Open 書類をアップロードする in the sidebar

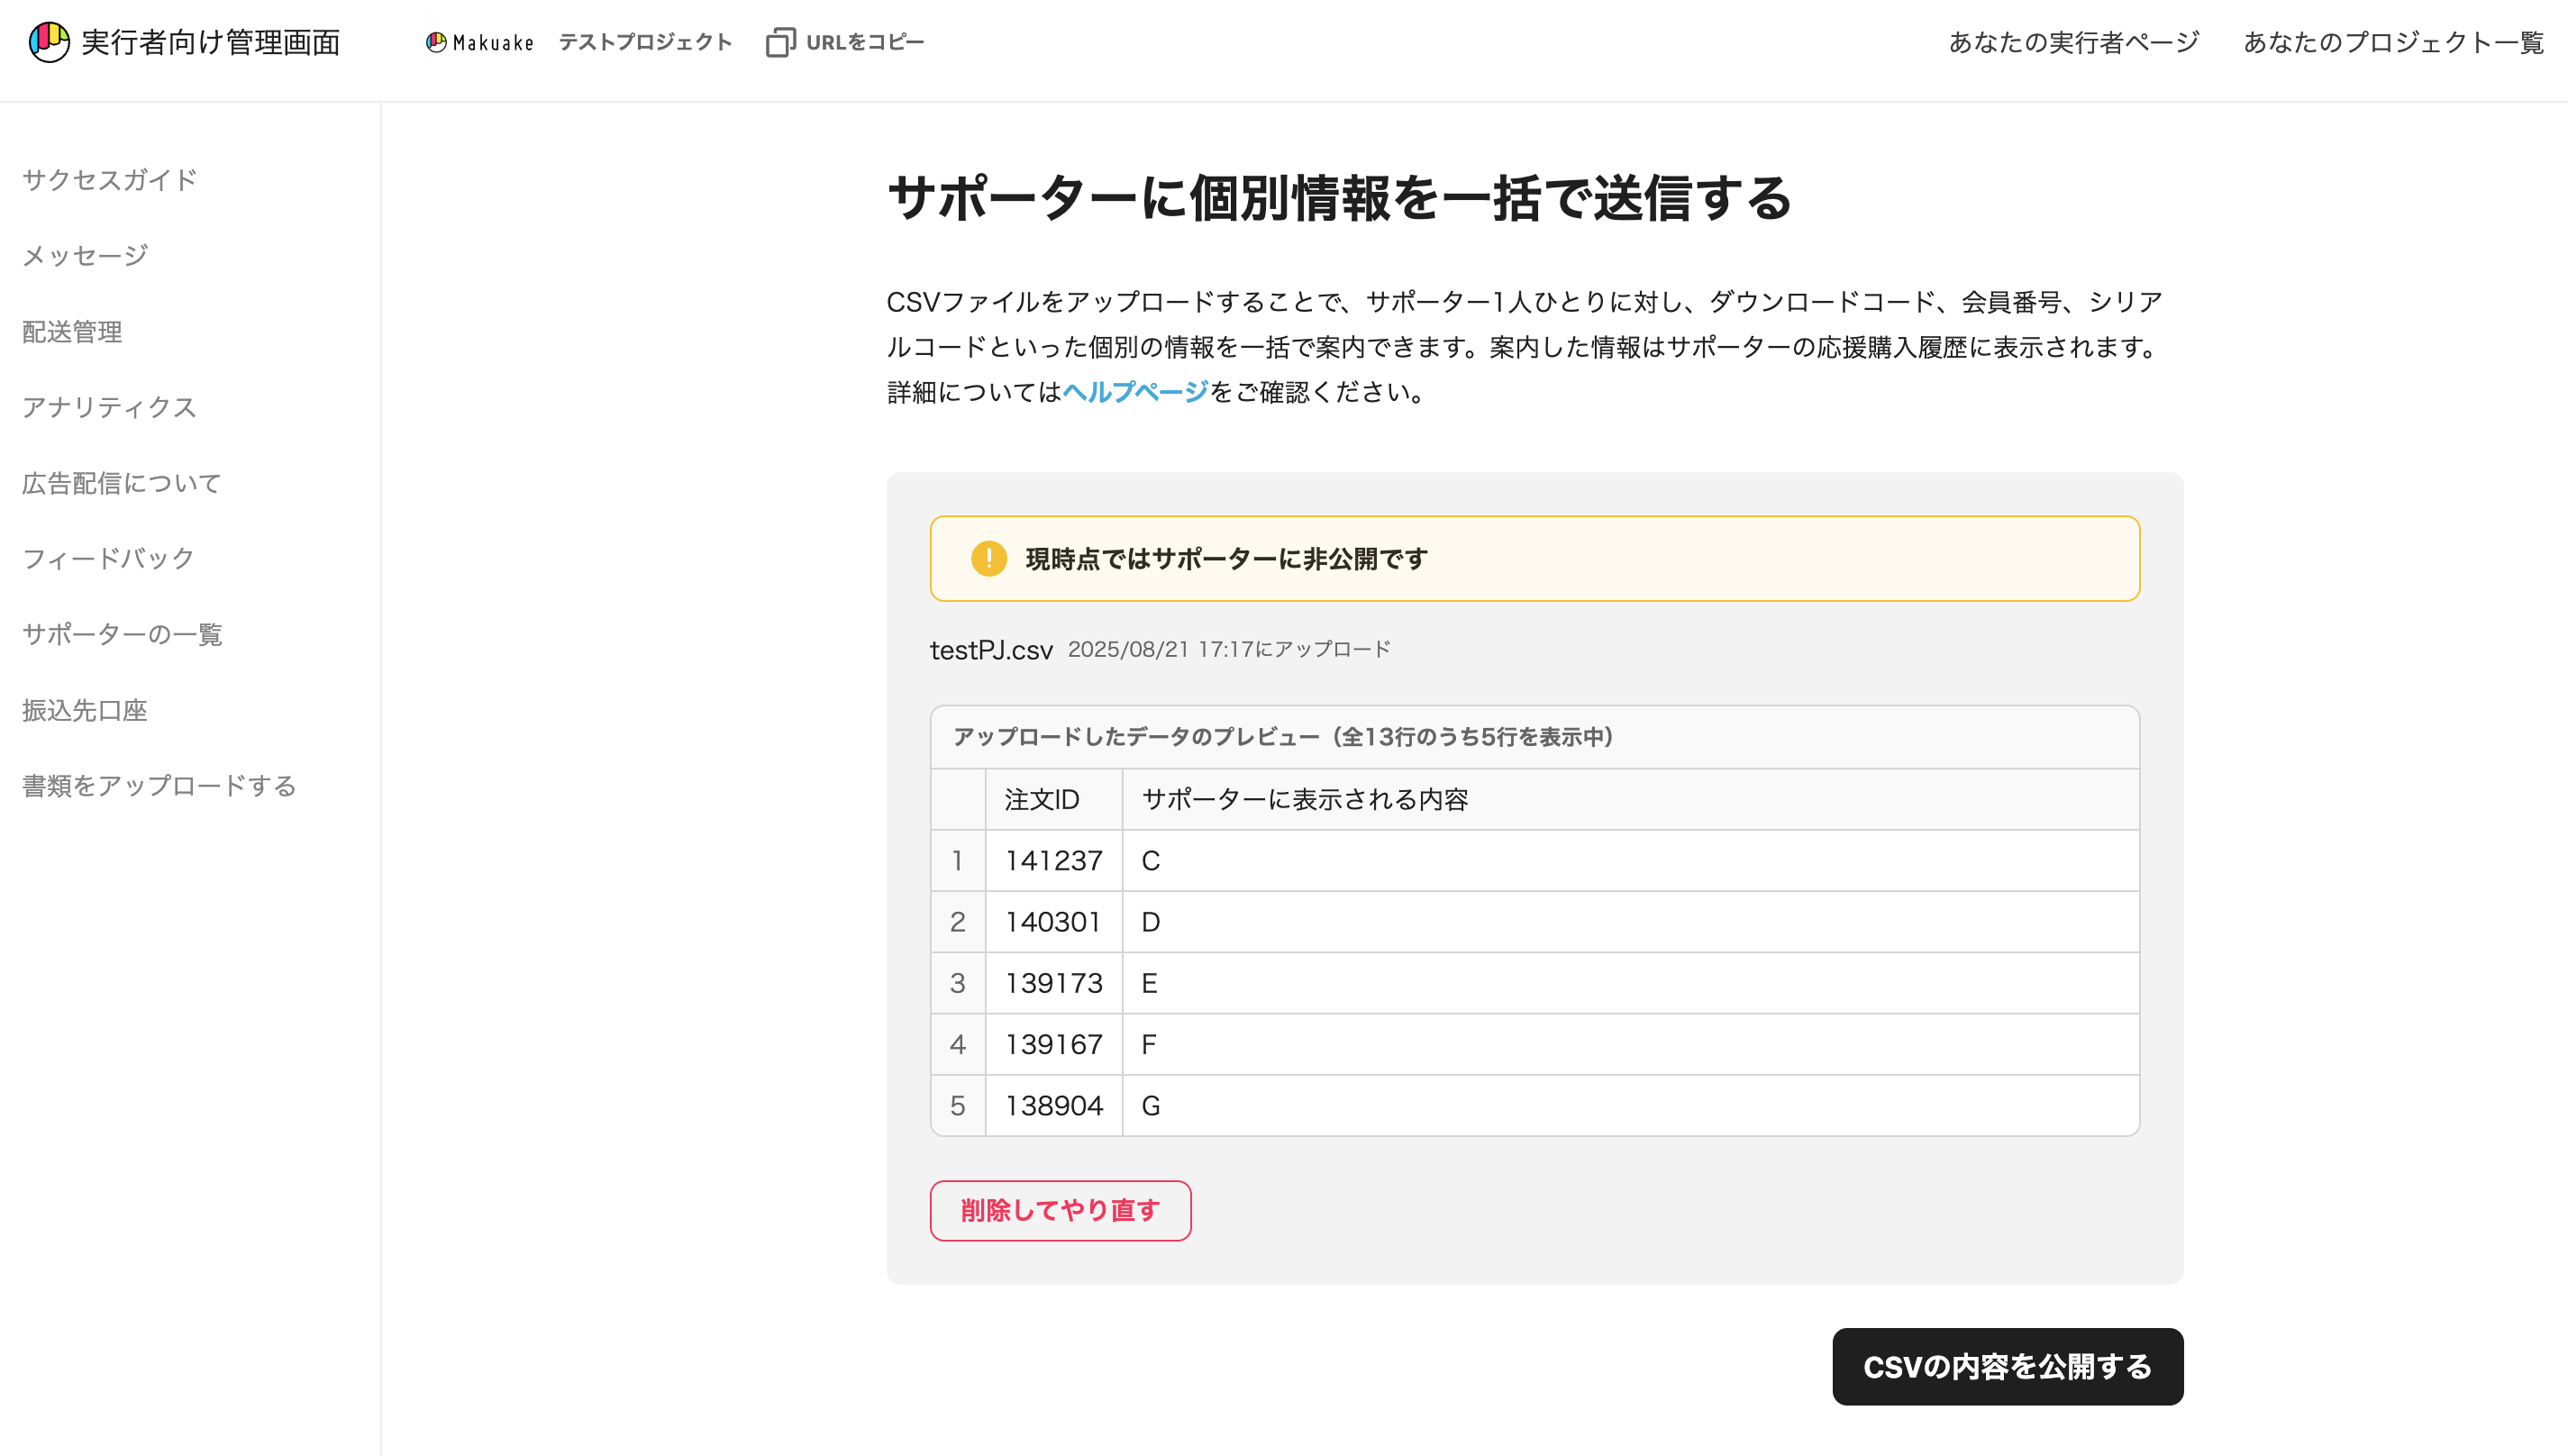point(159,786)
